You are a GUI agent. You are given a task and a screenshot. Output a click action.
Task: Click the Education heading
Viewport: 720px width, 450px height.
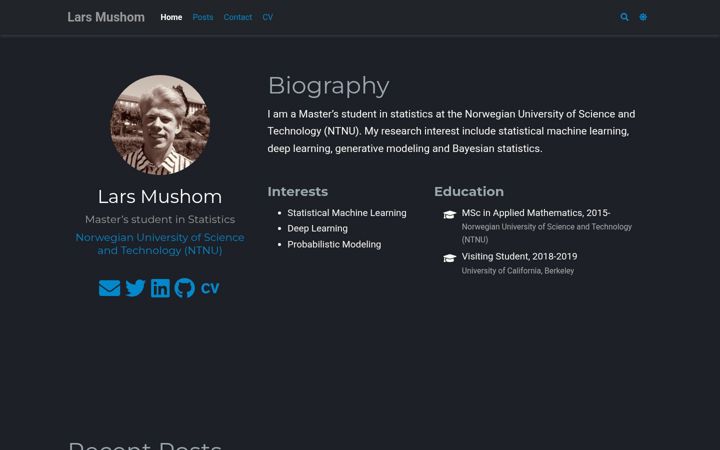coord(469,191)
